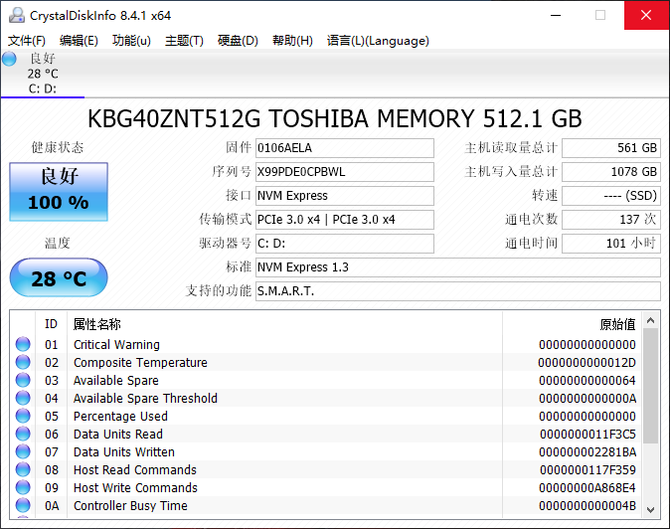Click the status orb for Available Spare

tap(23, 381)
